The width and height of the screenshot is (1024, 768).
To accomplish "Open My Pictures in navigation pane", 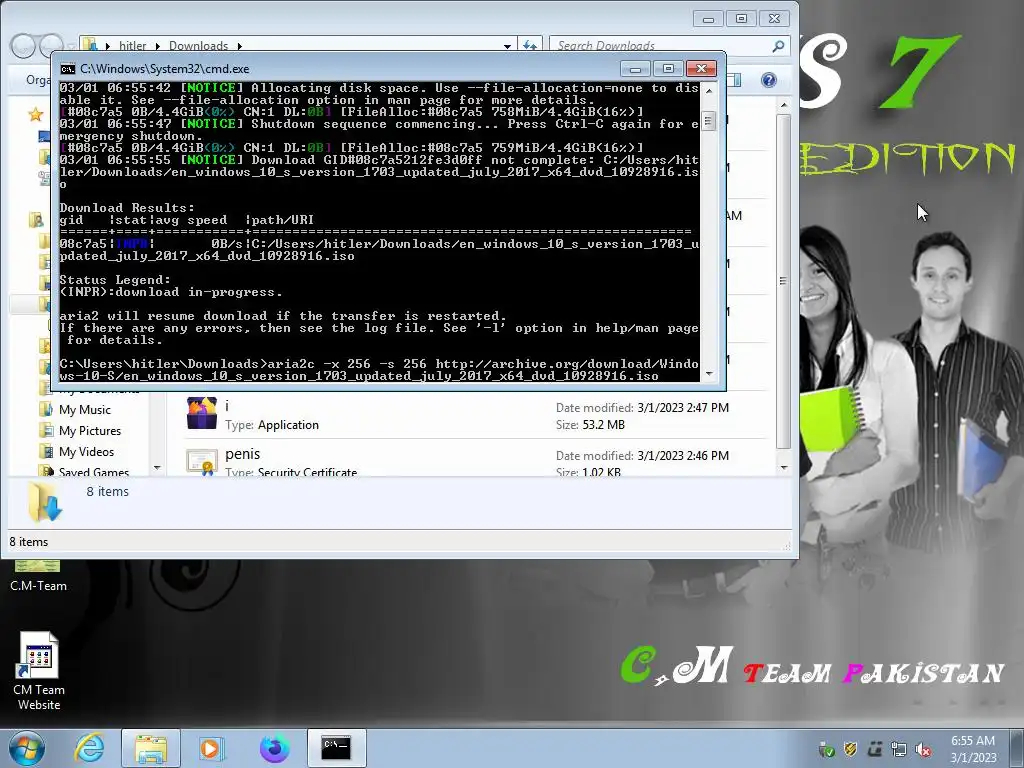I will click(89, 430).
